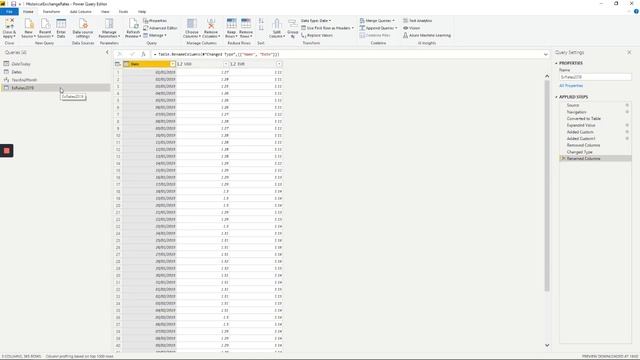Click Text Analytics in AI Insights
Screen dimensions: 640x360
click(x=418, y=20)
